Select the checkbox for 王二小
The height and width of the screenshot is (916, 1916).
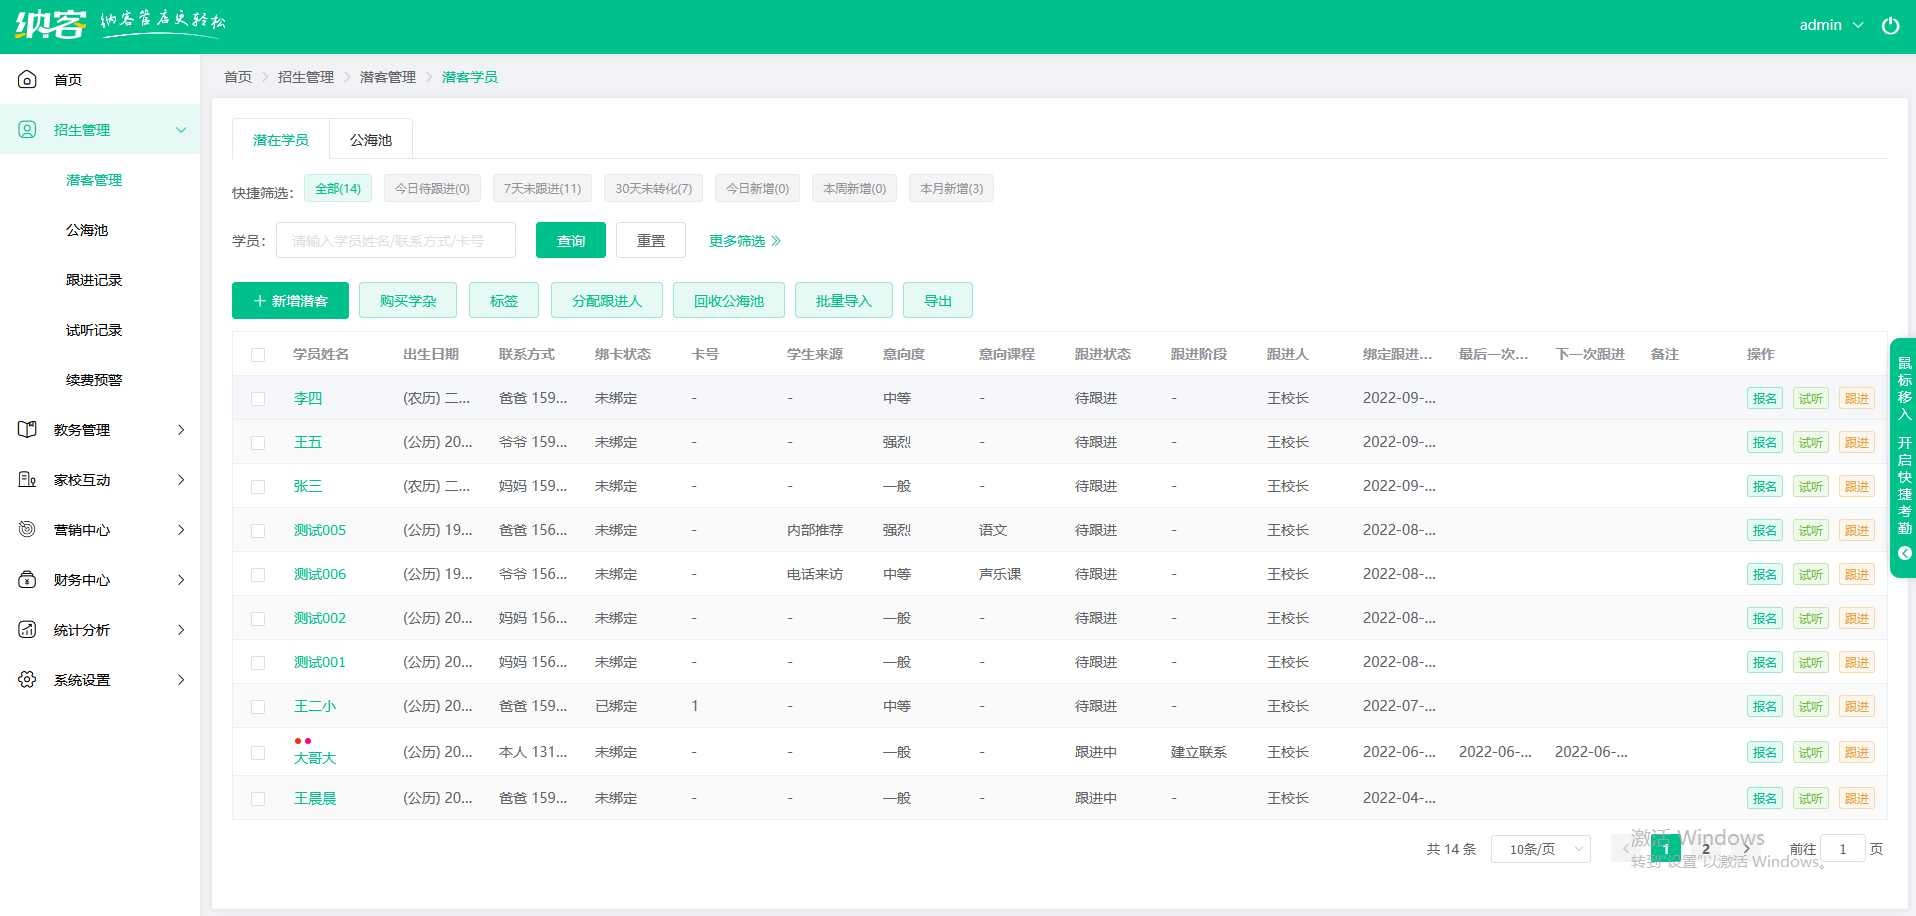coord(258,705)
